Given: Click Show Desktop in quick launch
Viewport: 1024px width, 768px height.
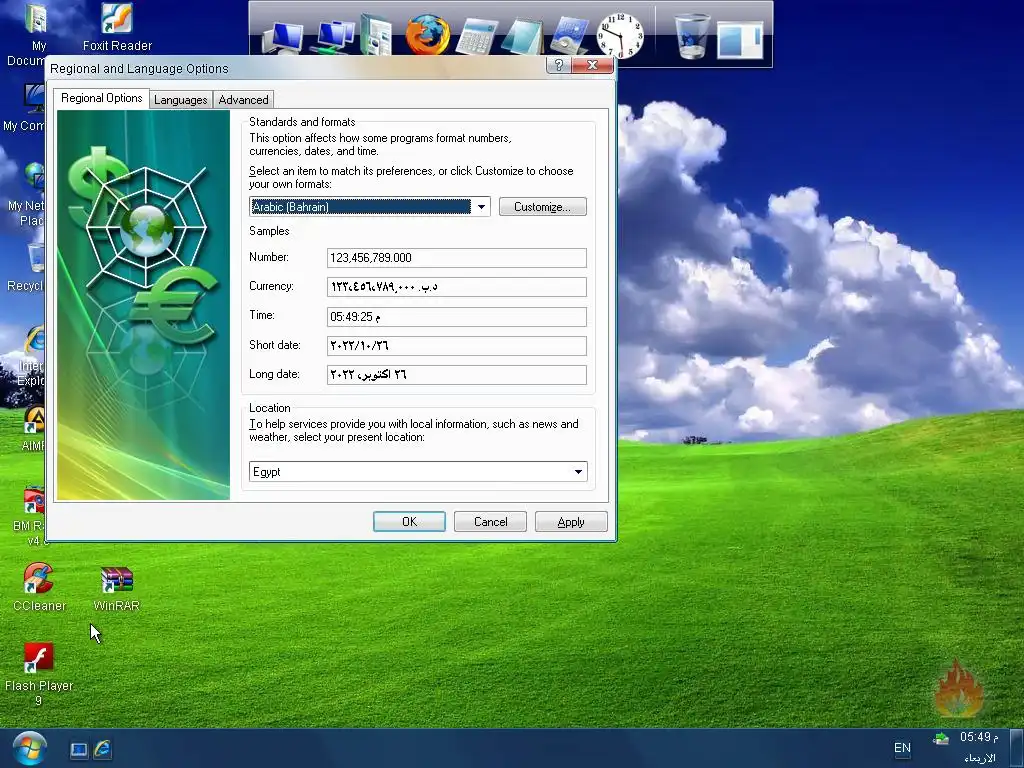Looking at the screenshot, I should 79,750.
